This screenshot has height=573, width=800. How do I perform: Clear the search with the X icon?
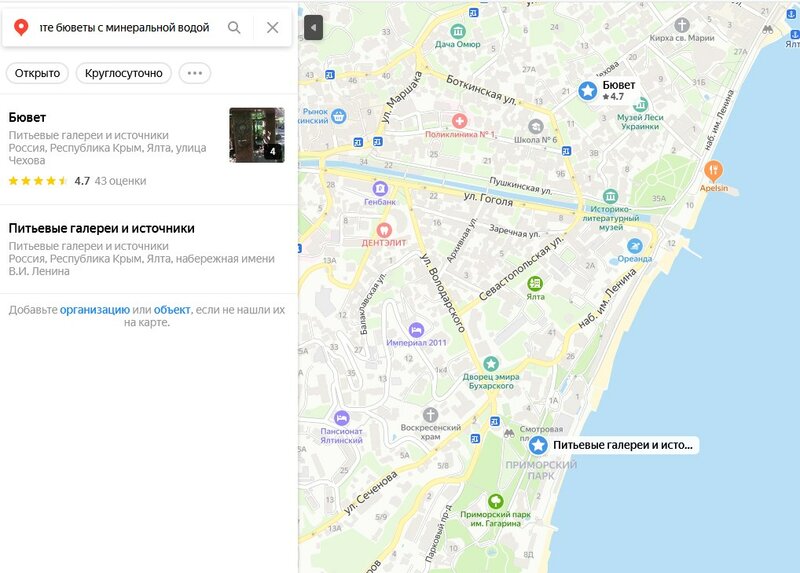click(x=272, y=28)
